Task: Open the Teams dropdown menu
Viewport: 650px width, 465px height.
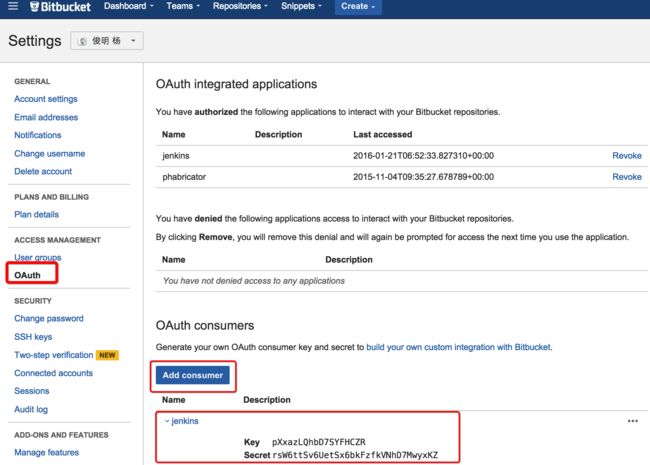Action: coord(183,6)
